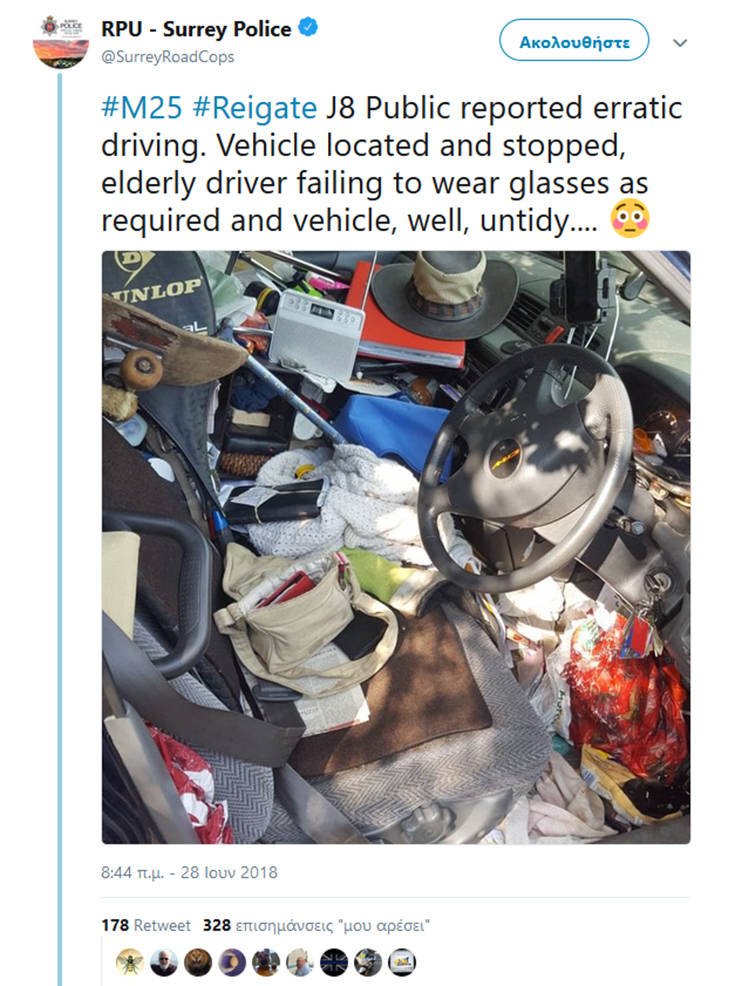View the 328 likes list
Viewport: 735px width, 986px height.
tap(316, 925)
